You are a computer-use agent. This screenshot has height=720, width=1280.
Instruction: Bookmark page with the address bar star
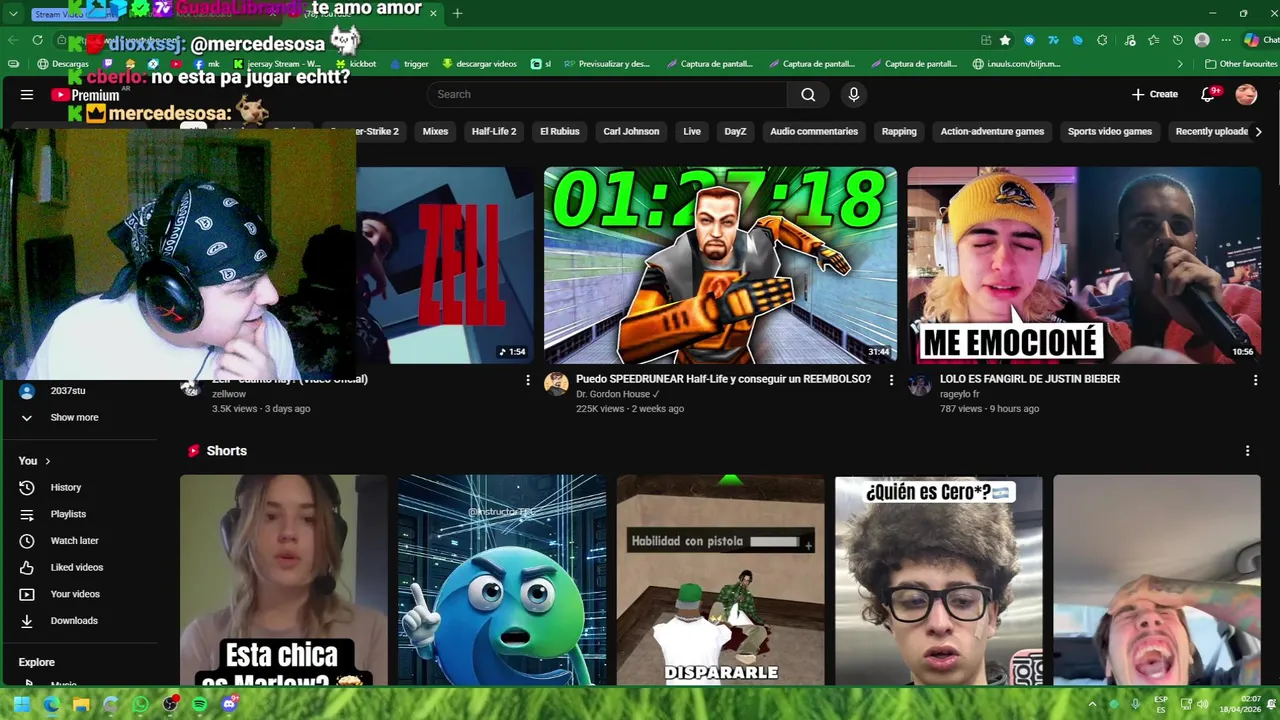(x=1005, y=40)
